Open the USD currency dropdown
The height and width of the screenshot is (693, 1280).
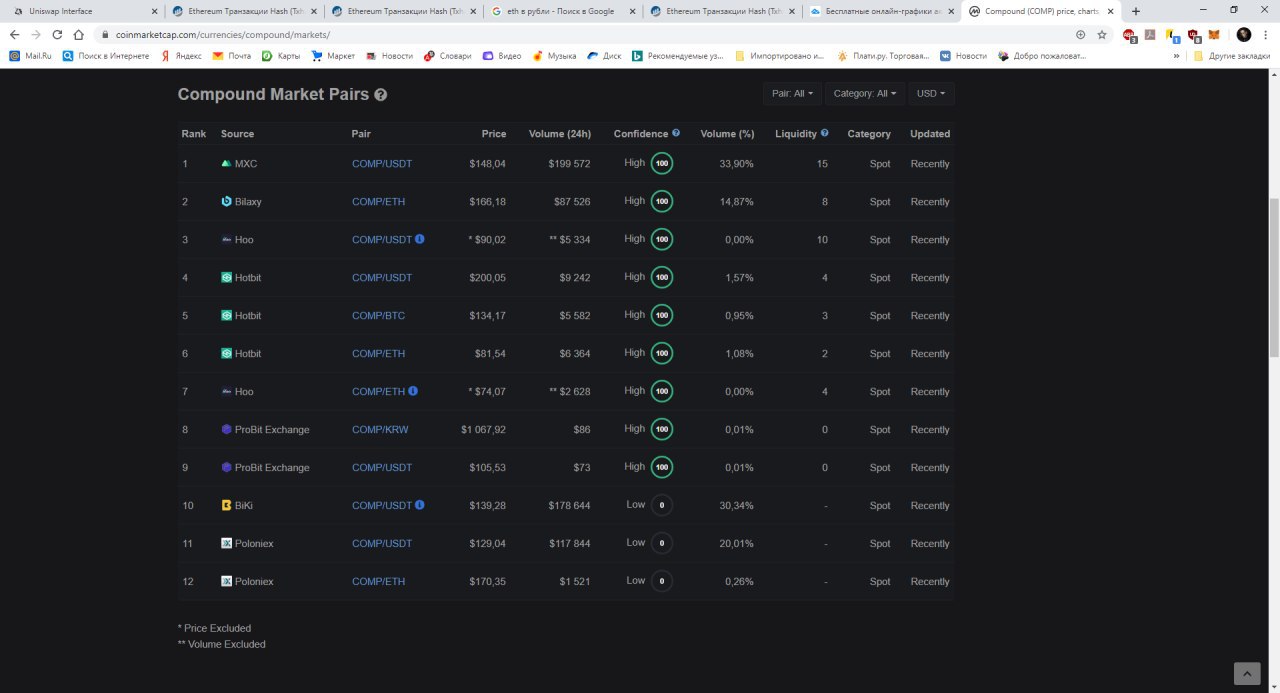pos(931,93)
